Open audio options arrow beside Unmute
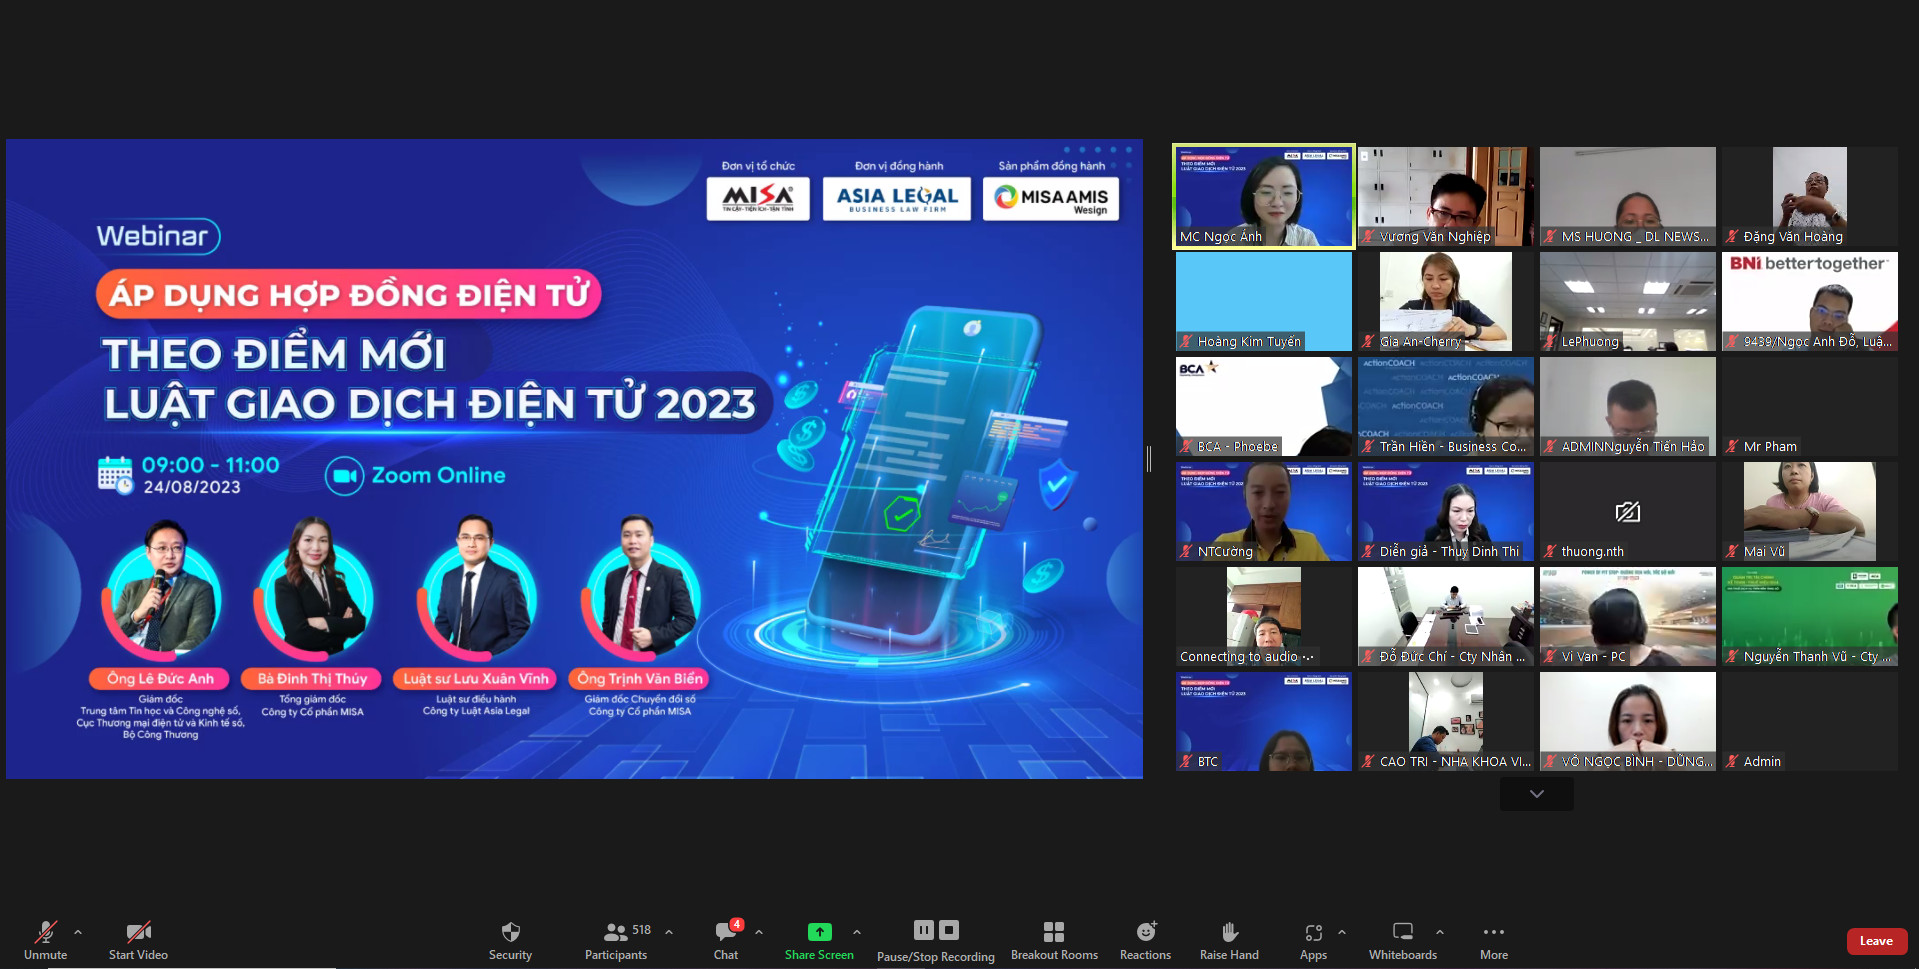This screenshot has height=969, width=1919. pyautogui.click(x=78, y=932)
